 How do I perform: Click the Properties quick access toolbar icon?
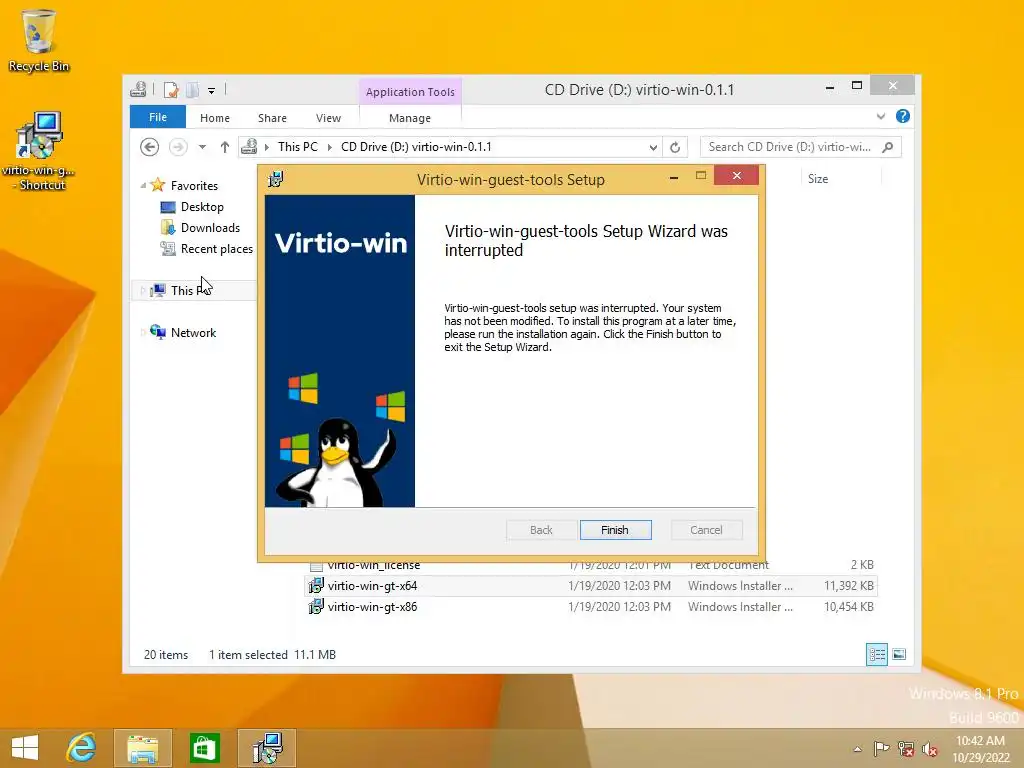point(170,89)
